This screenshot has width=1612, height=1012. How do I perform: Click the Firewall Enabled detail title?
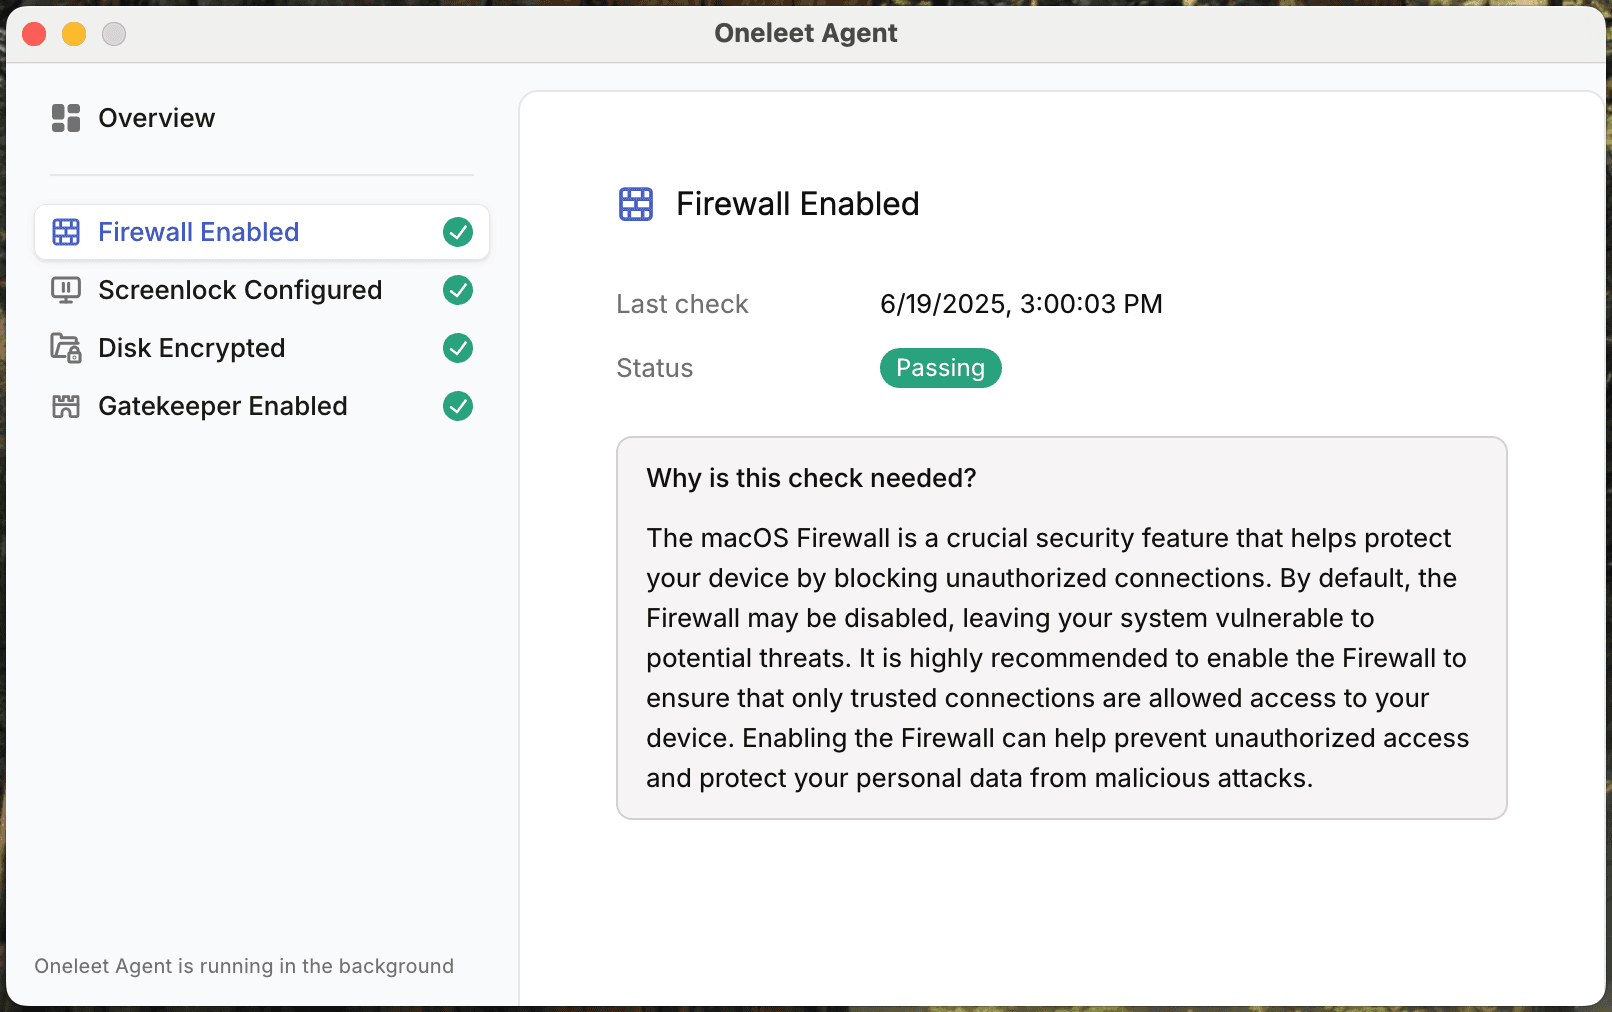797,204
